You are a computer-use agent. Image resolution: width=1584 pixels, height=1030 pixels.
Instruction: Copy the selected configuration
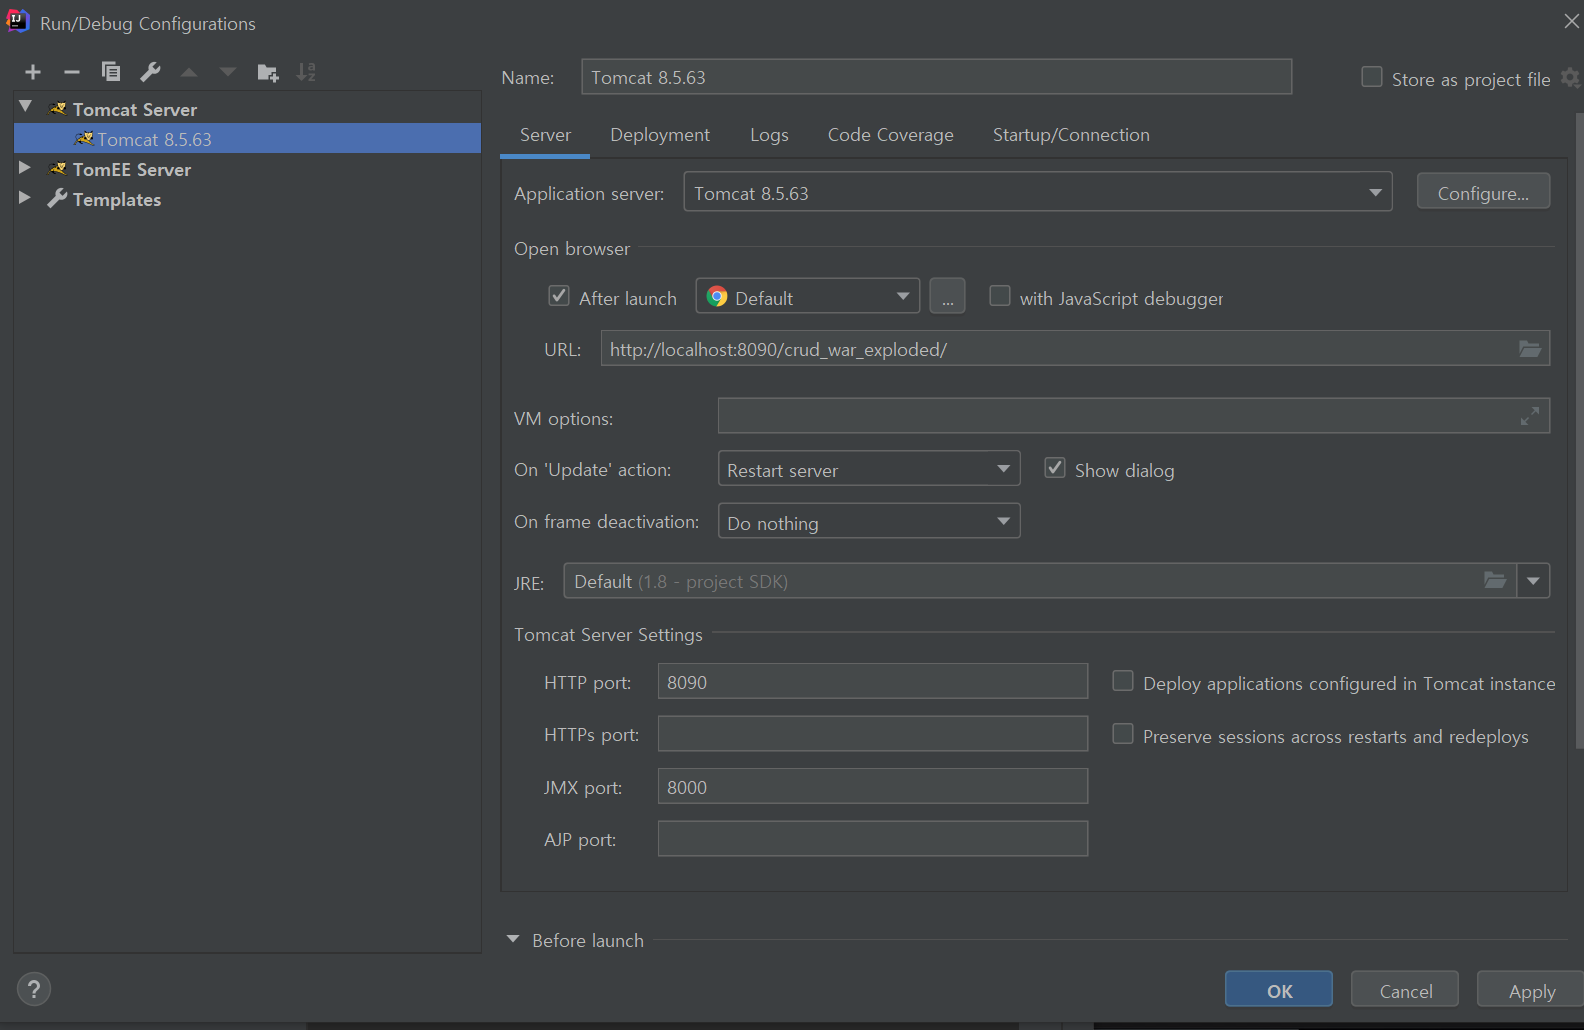pyautogui.click(x=111, y=72)
